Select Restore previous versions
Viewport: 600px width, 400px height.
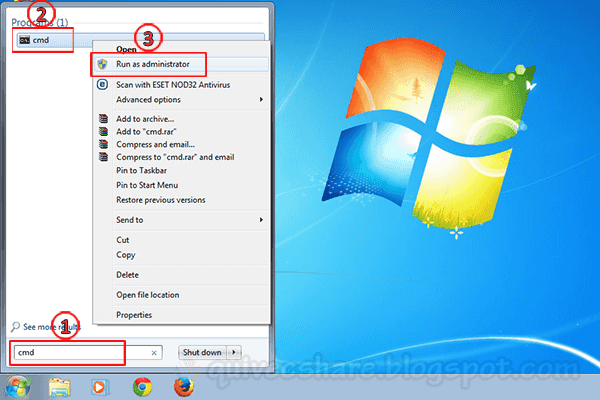pyautogui.click(x=161, y=200)
